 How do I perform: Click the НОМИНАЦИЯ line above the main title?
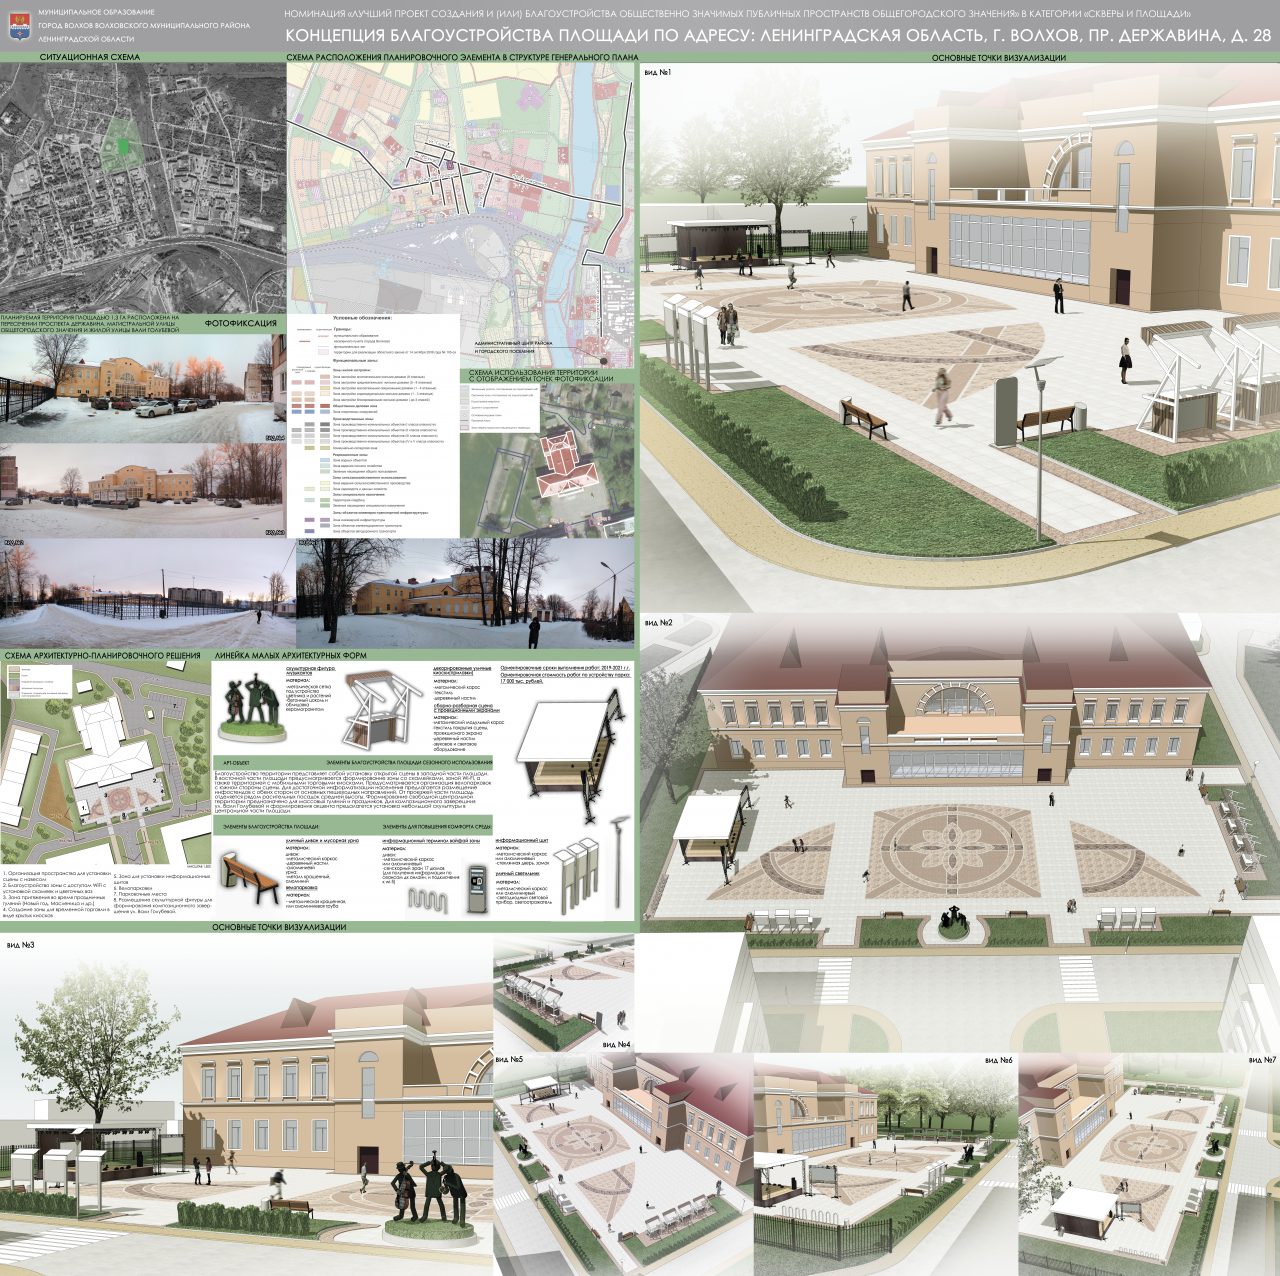point(737,14)
